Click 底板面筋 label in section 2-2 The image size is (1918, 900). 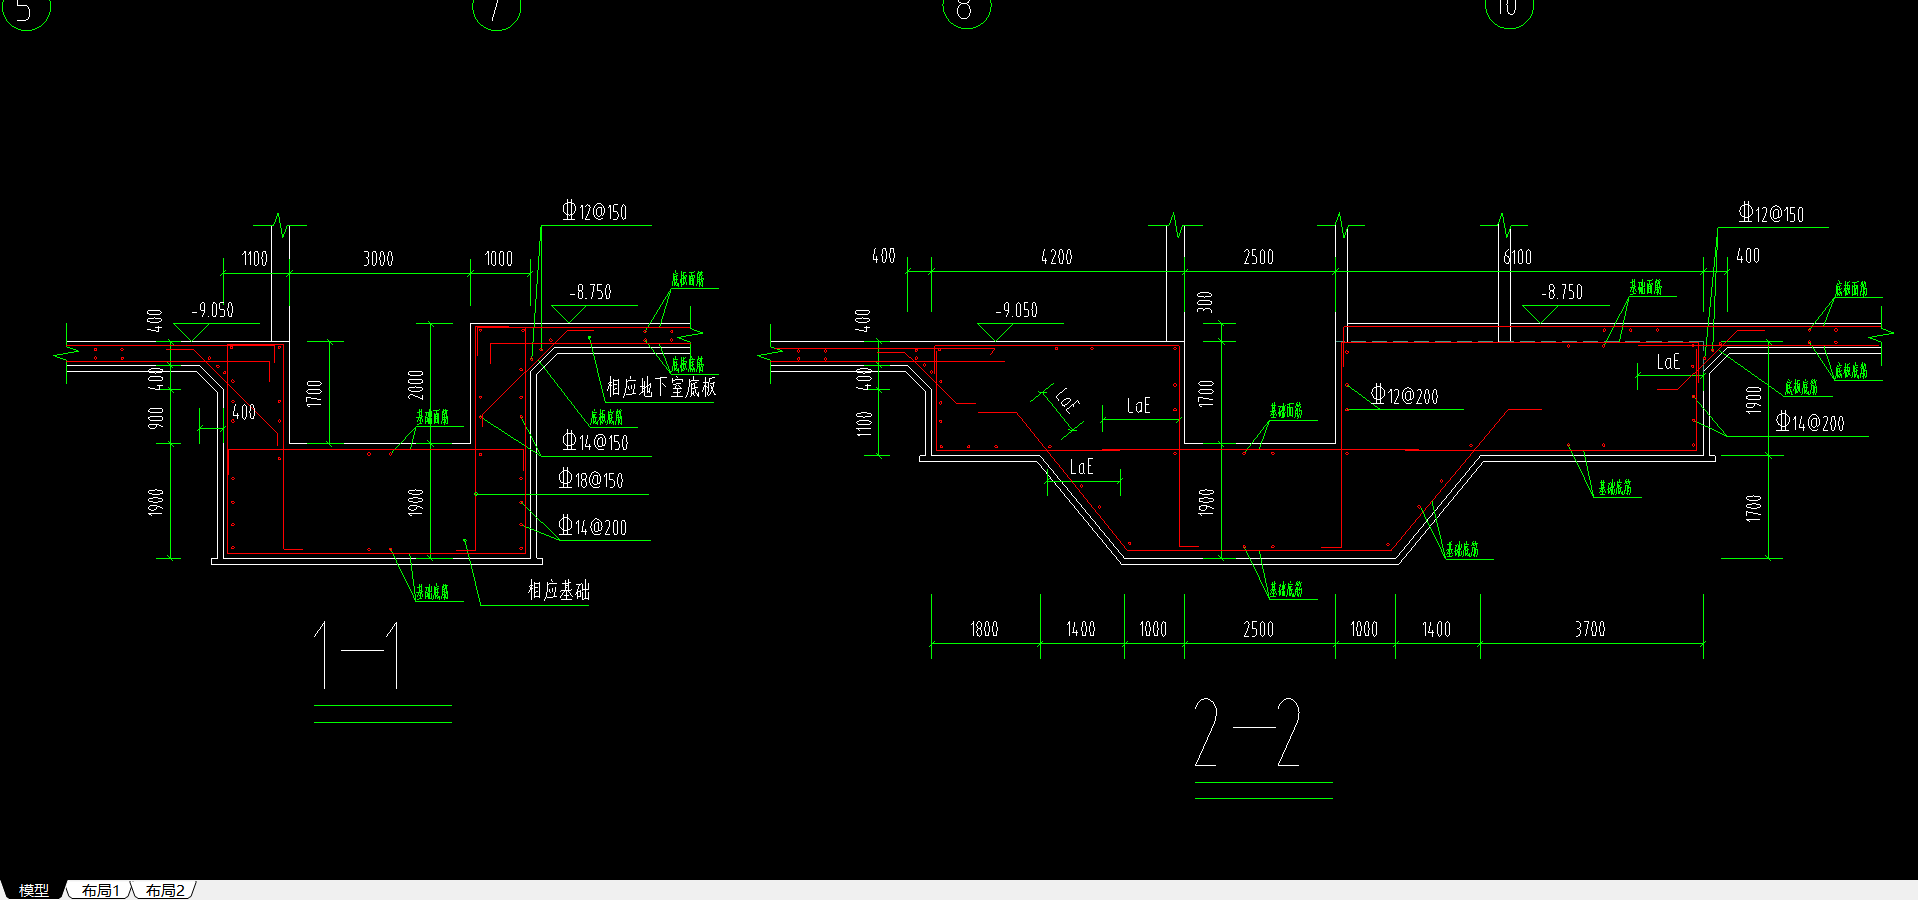(1851, 289)
